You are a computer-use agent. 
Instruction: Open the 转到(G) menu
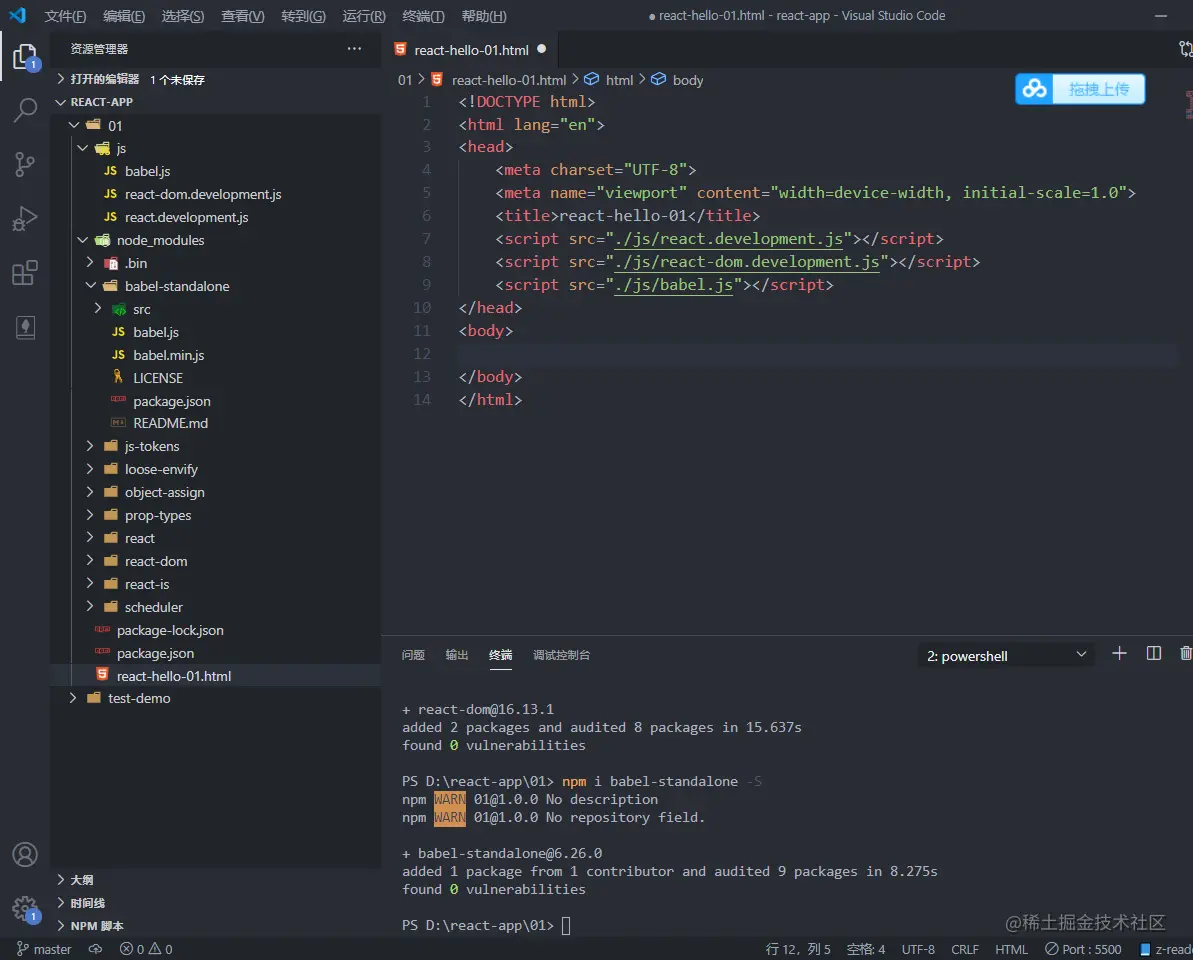pos(304,16)
